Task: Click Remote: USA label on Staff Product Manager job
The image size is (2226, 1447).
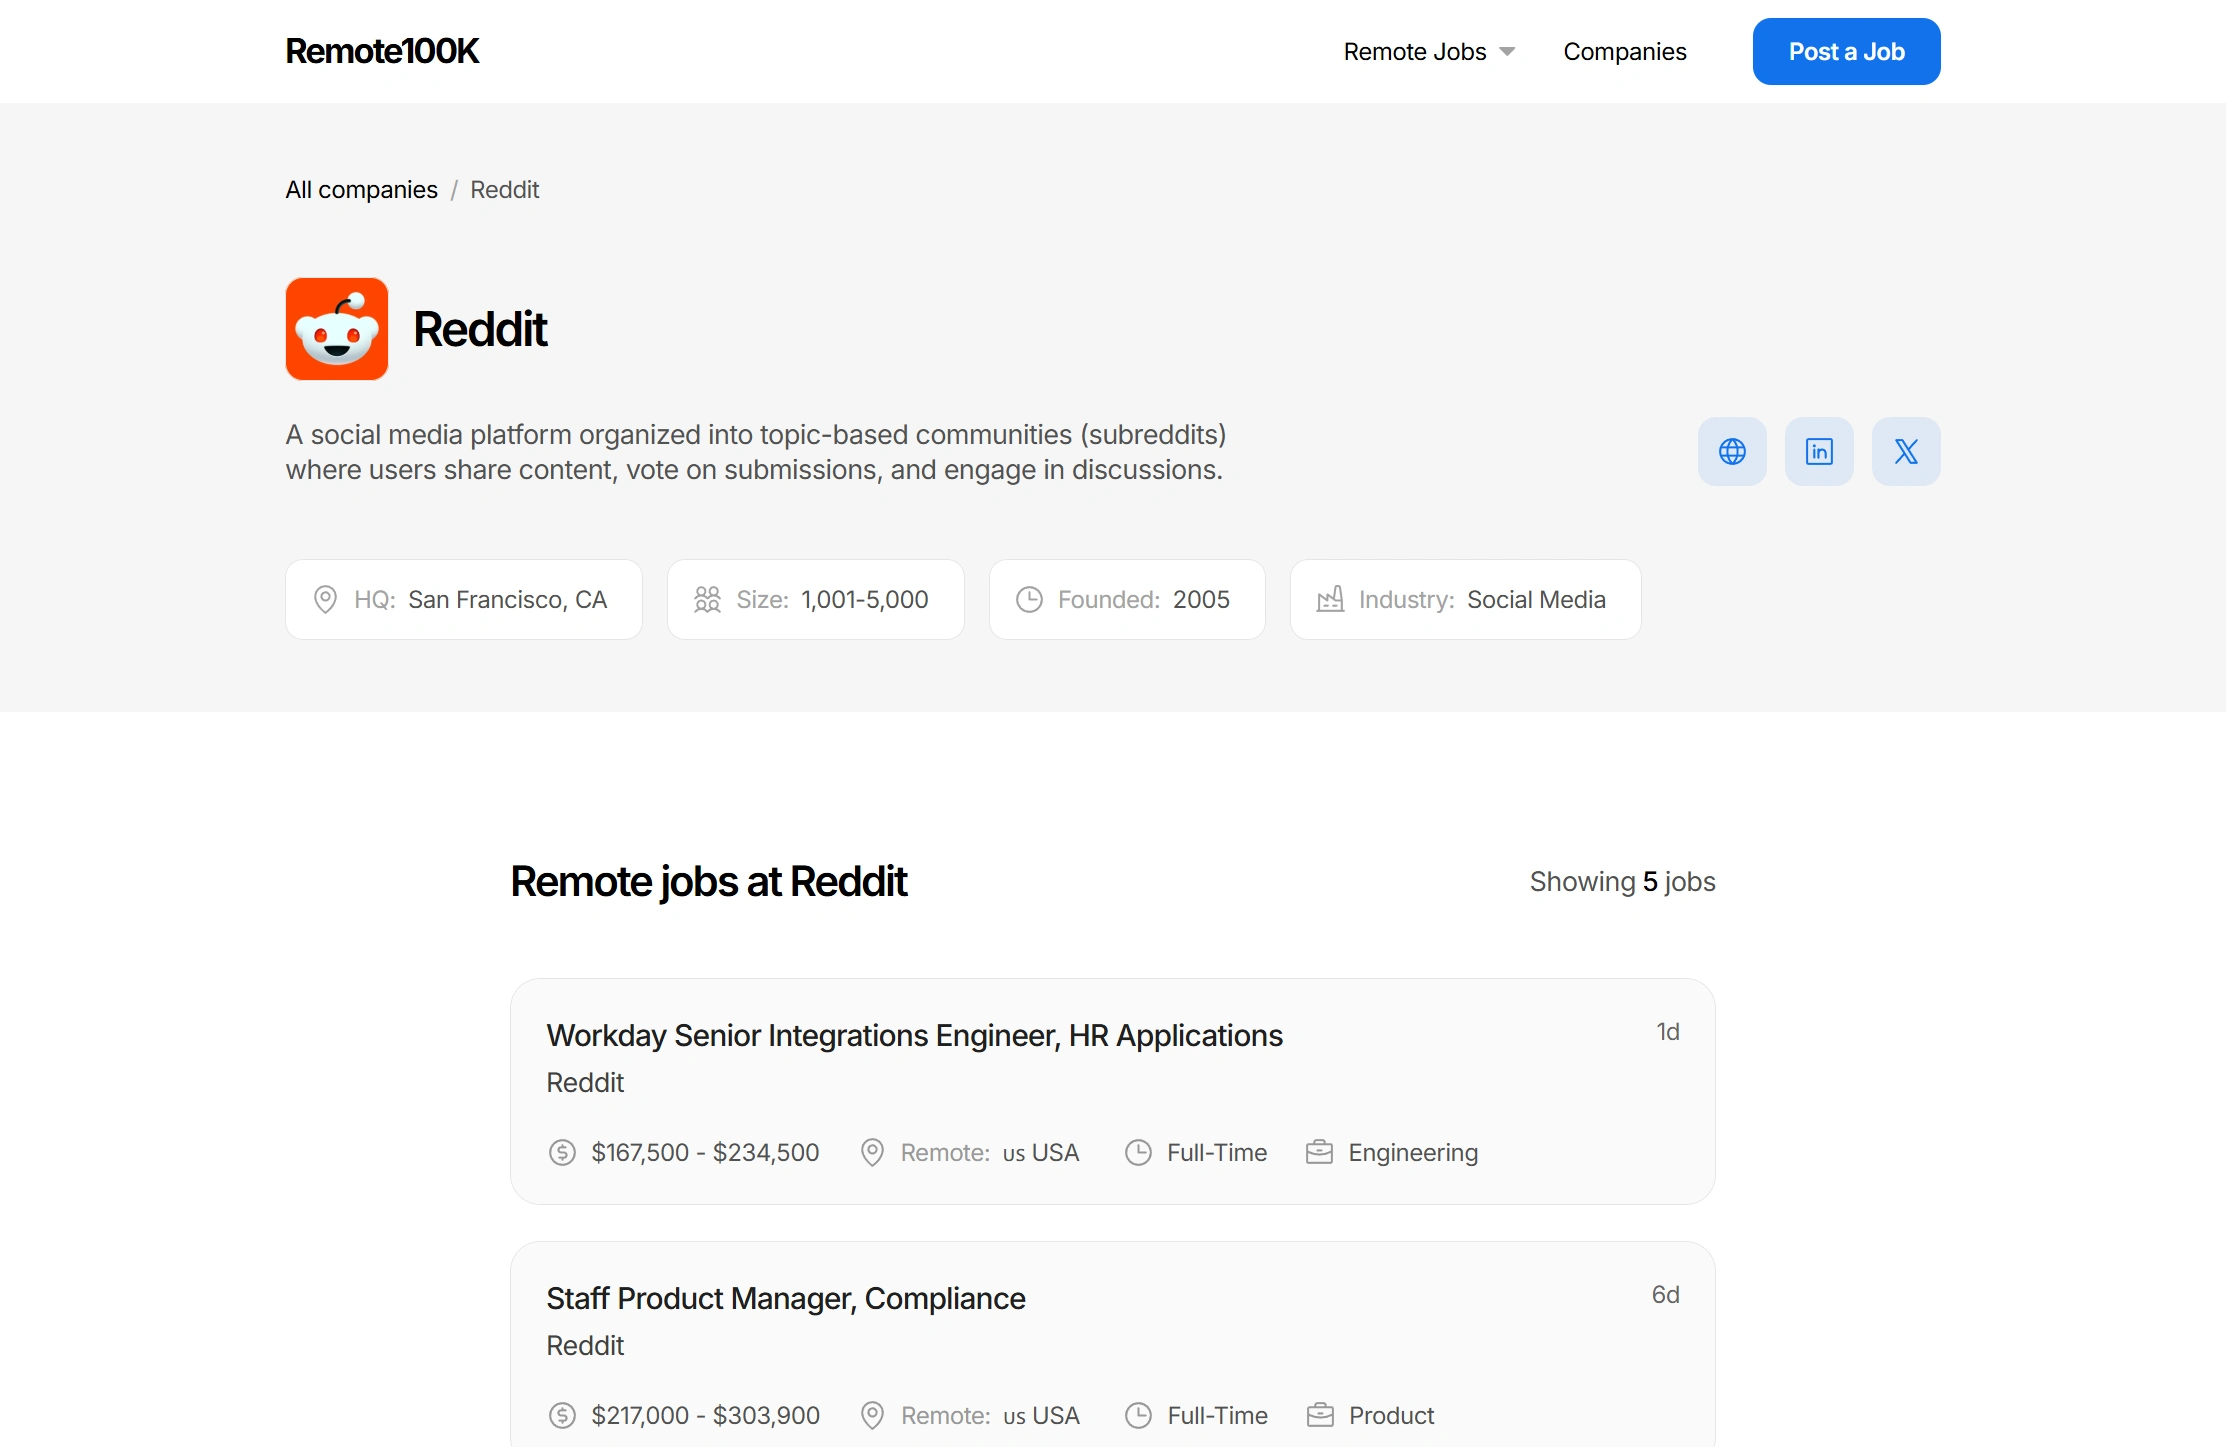Action: pos(990,1415)
